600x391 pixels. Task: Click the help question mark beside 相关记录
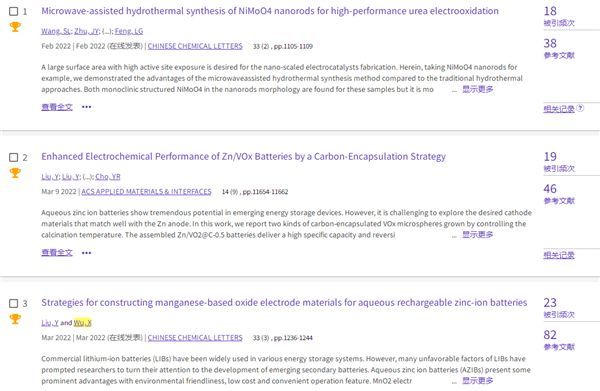(x=580, y=108)
